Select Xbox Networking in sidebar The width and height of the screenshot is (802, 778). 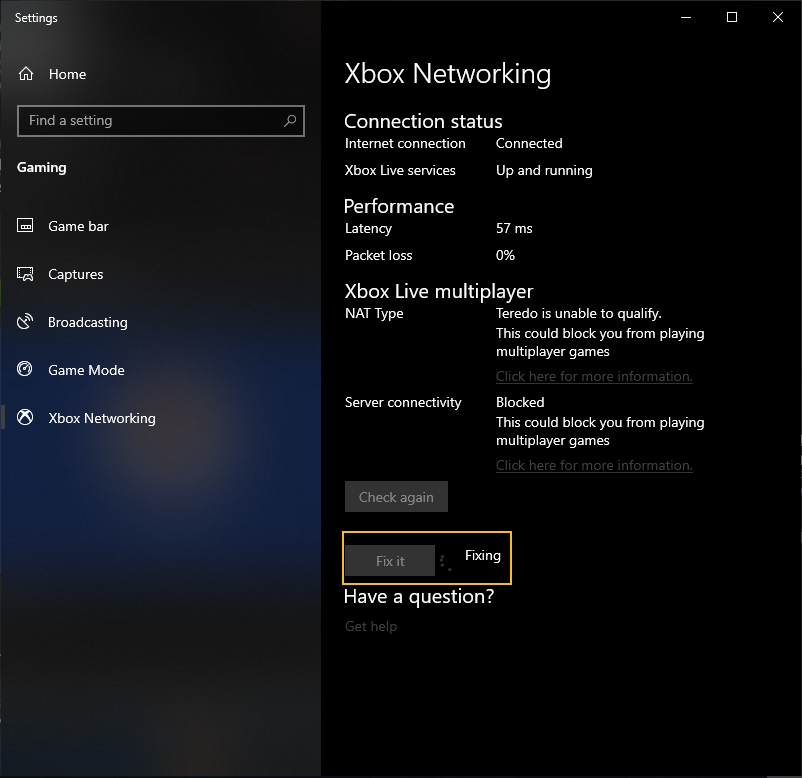[x=161, y=418]
